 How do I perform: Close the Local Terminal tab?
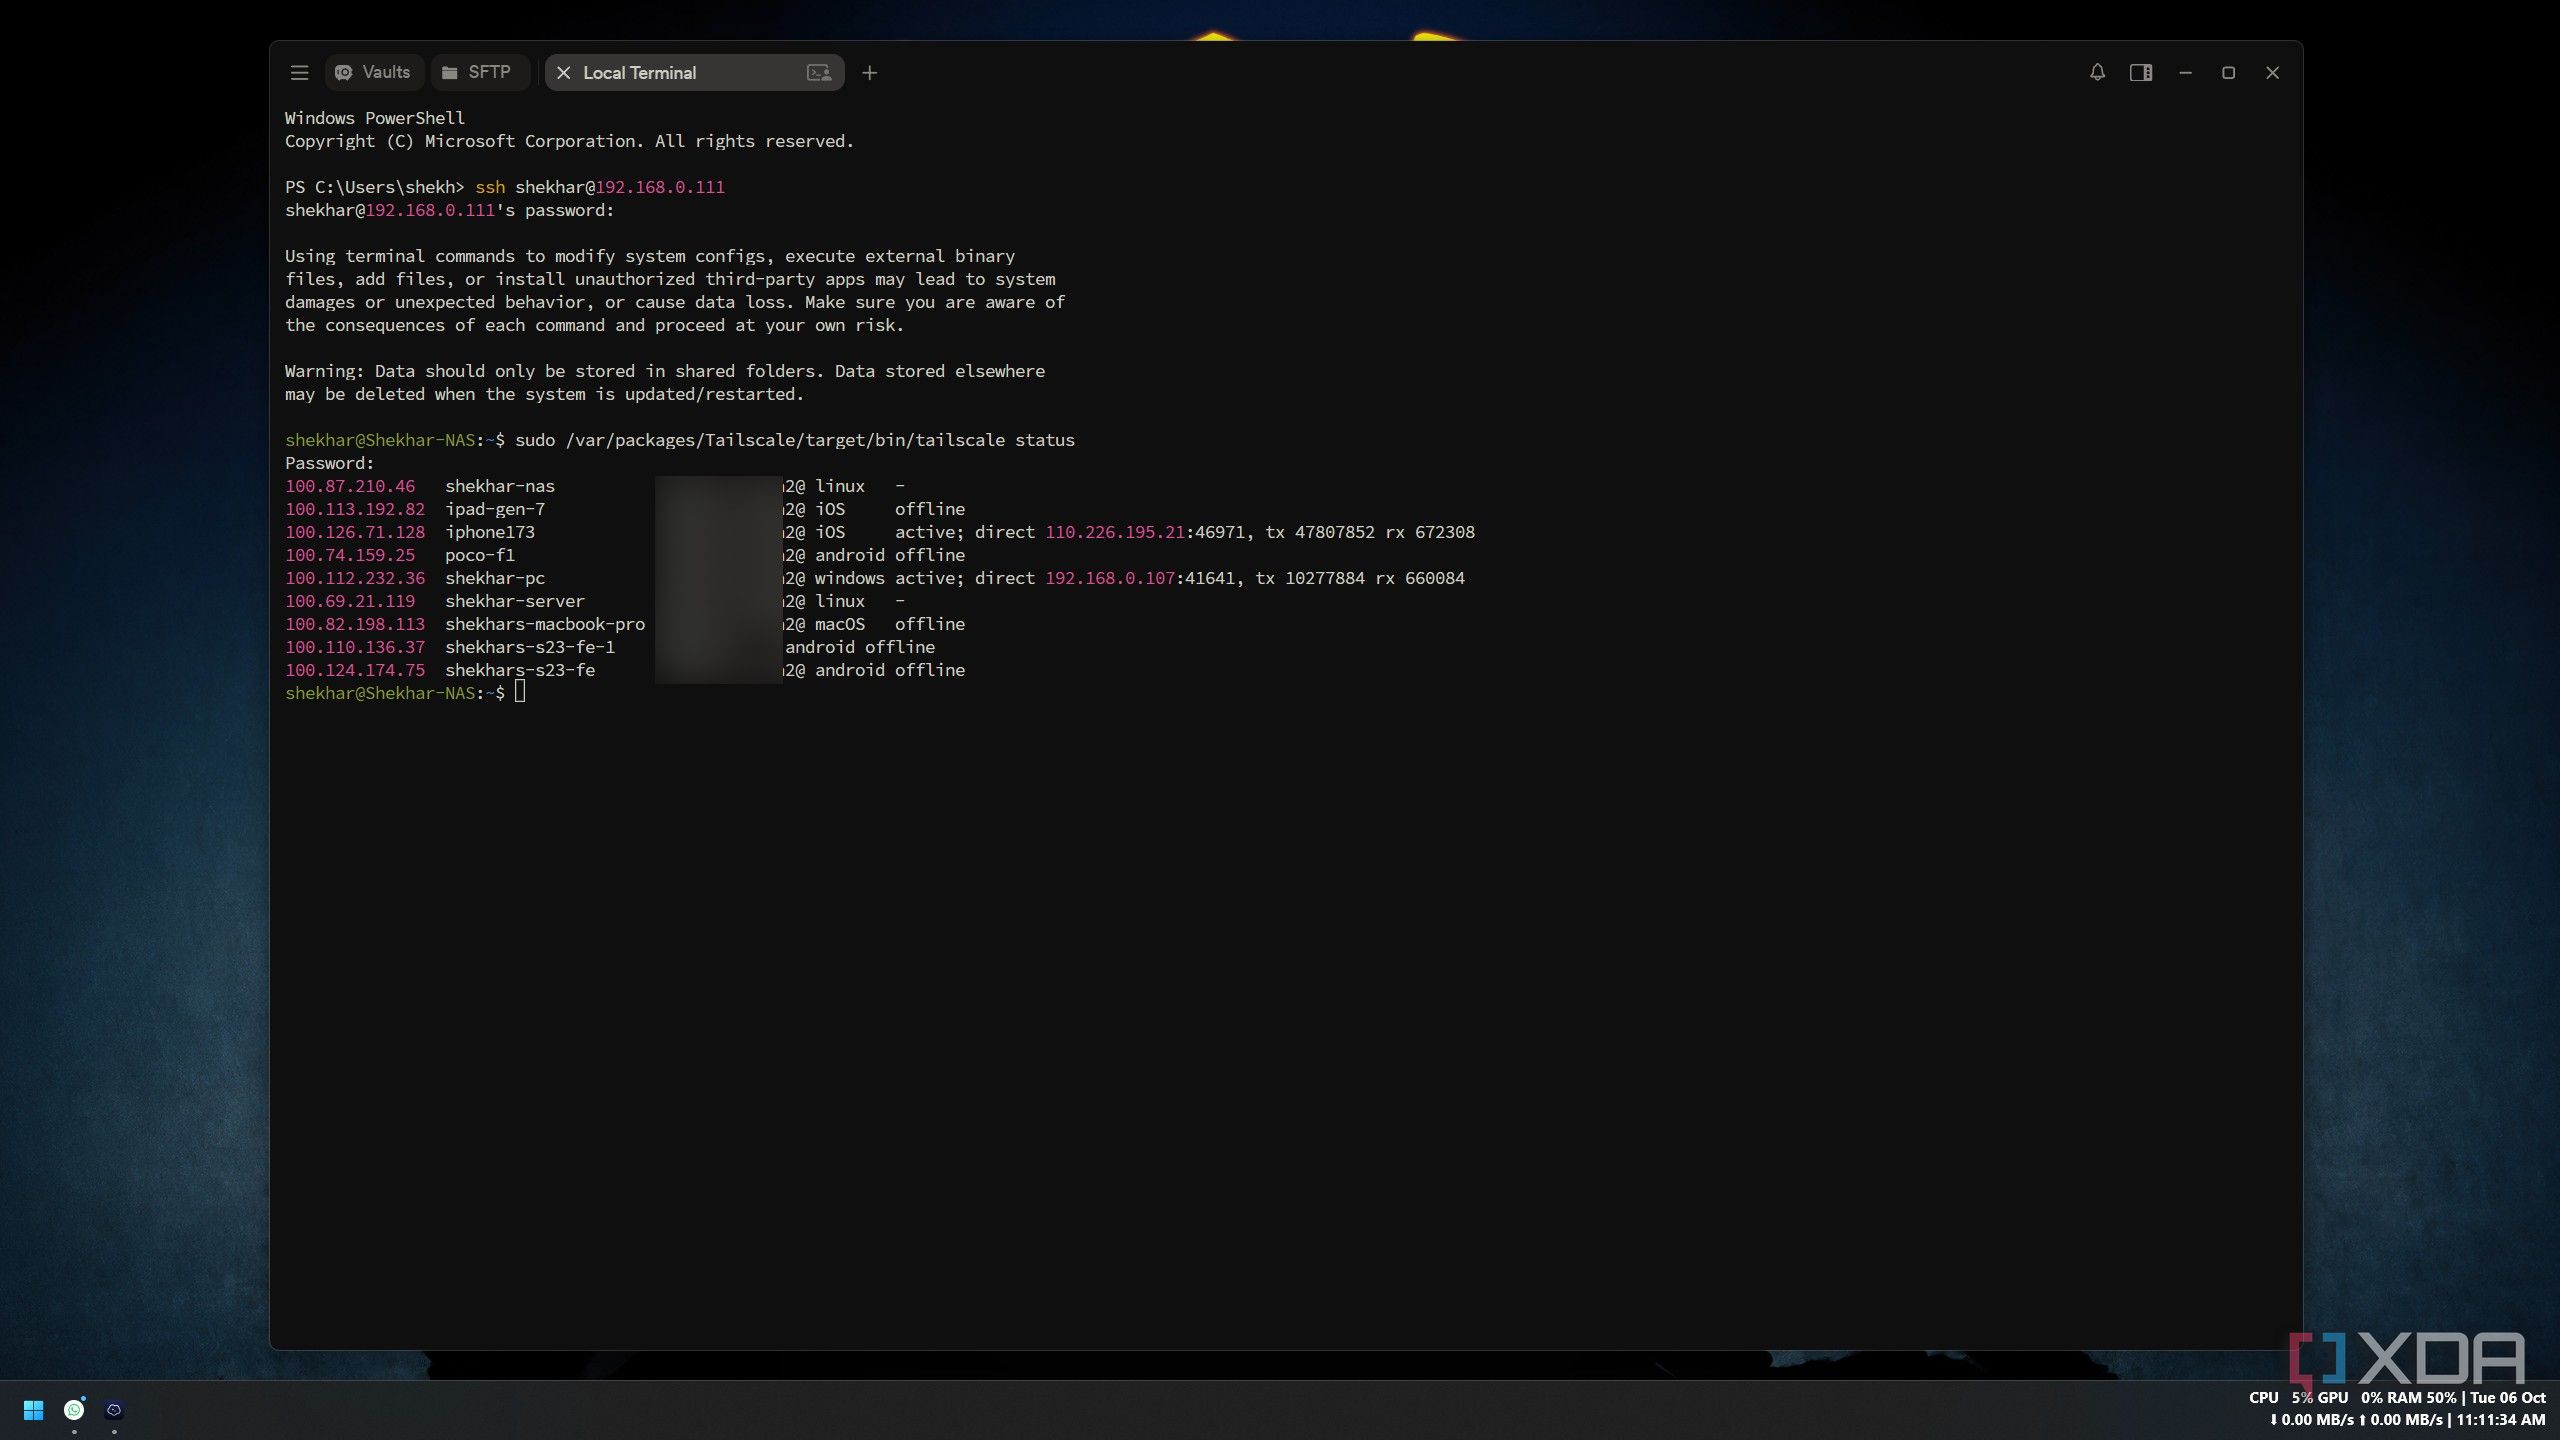tap(563, 73)
